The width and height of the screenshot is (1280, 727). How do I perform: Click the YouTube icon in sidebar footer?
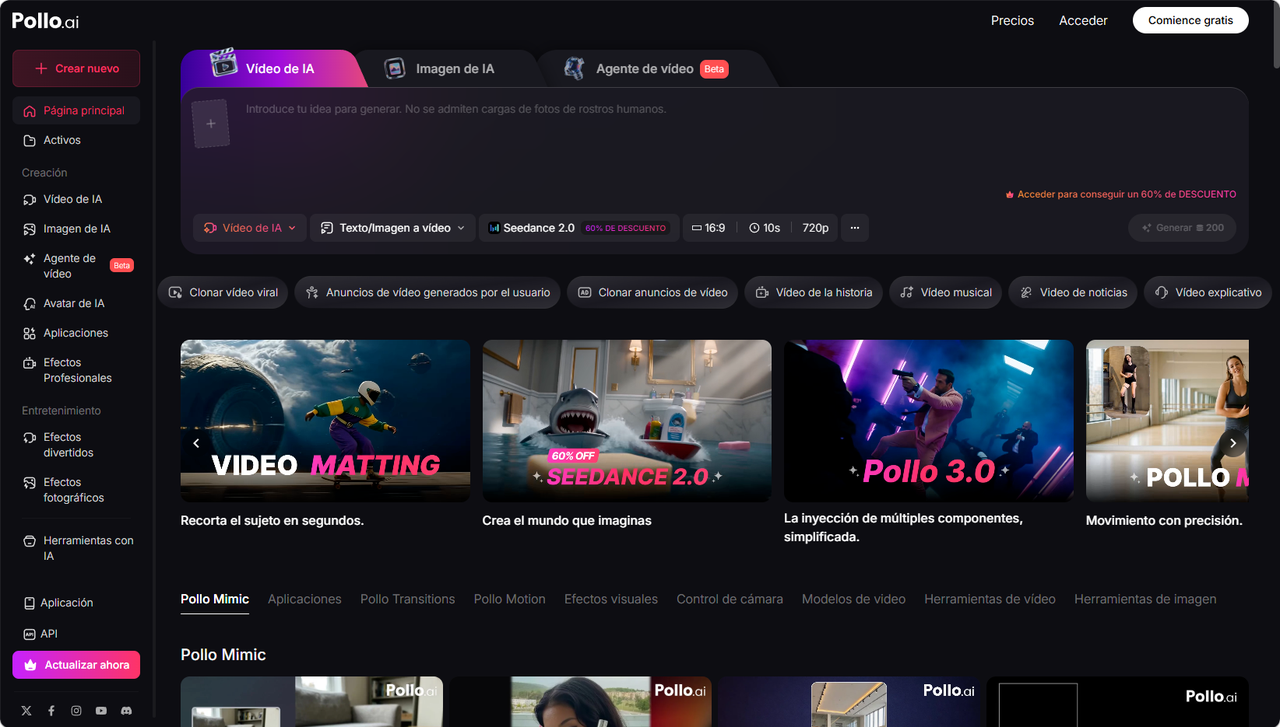(x=101, y=710)
